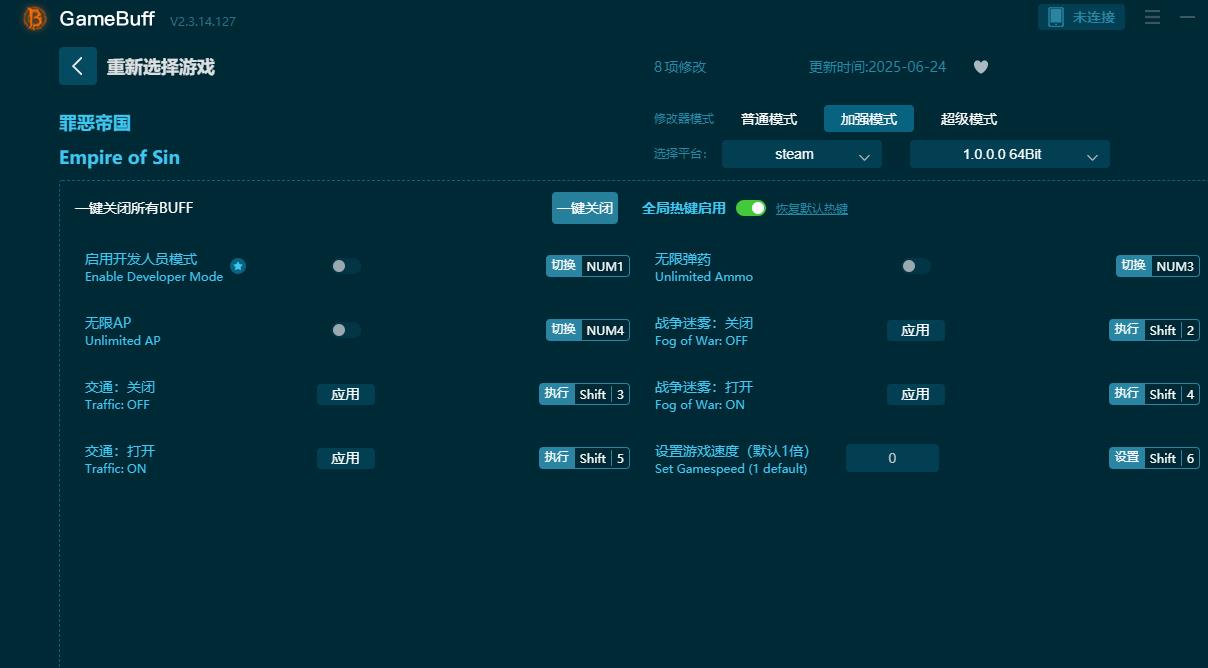Click the GameBuff logo icon
Screen dimensions: 1208x668
tap(33, 18)
